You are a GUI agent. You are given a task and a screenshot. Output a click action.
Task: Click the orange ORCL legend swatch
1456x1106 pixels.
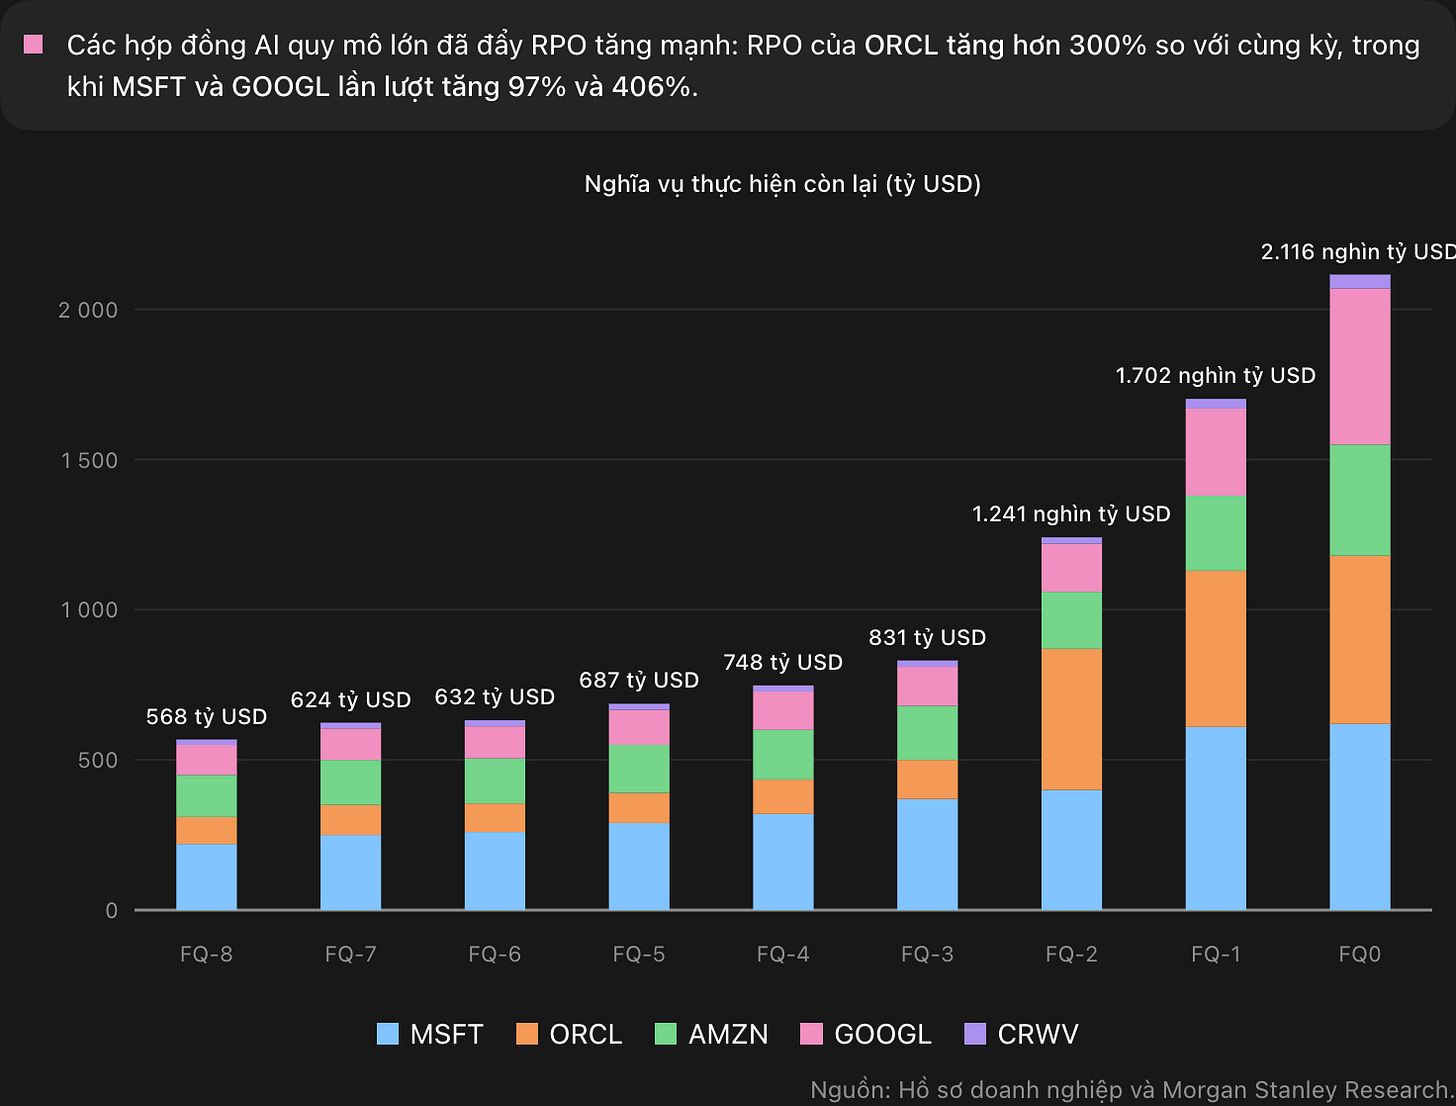tap(527, 1034)
